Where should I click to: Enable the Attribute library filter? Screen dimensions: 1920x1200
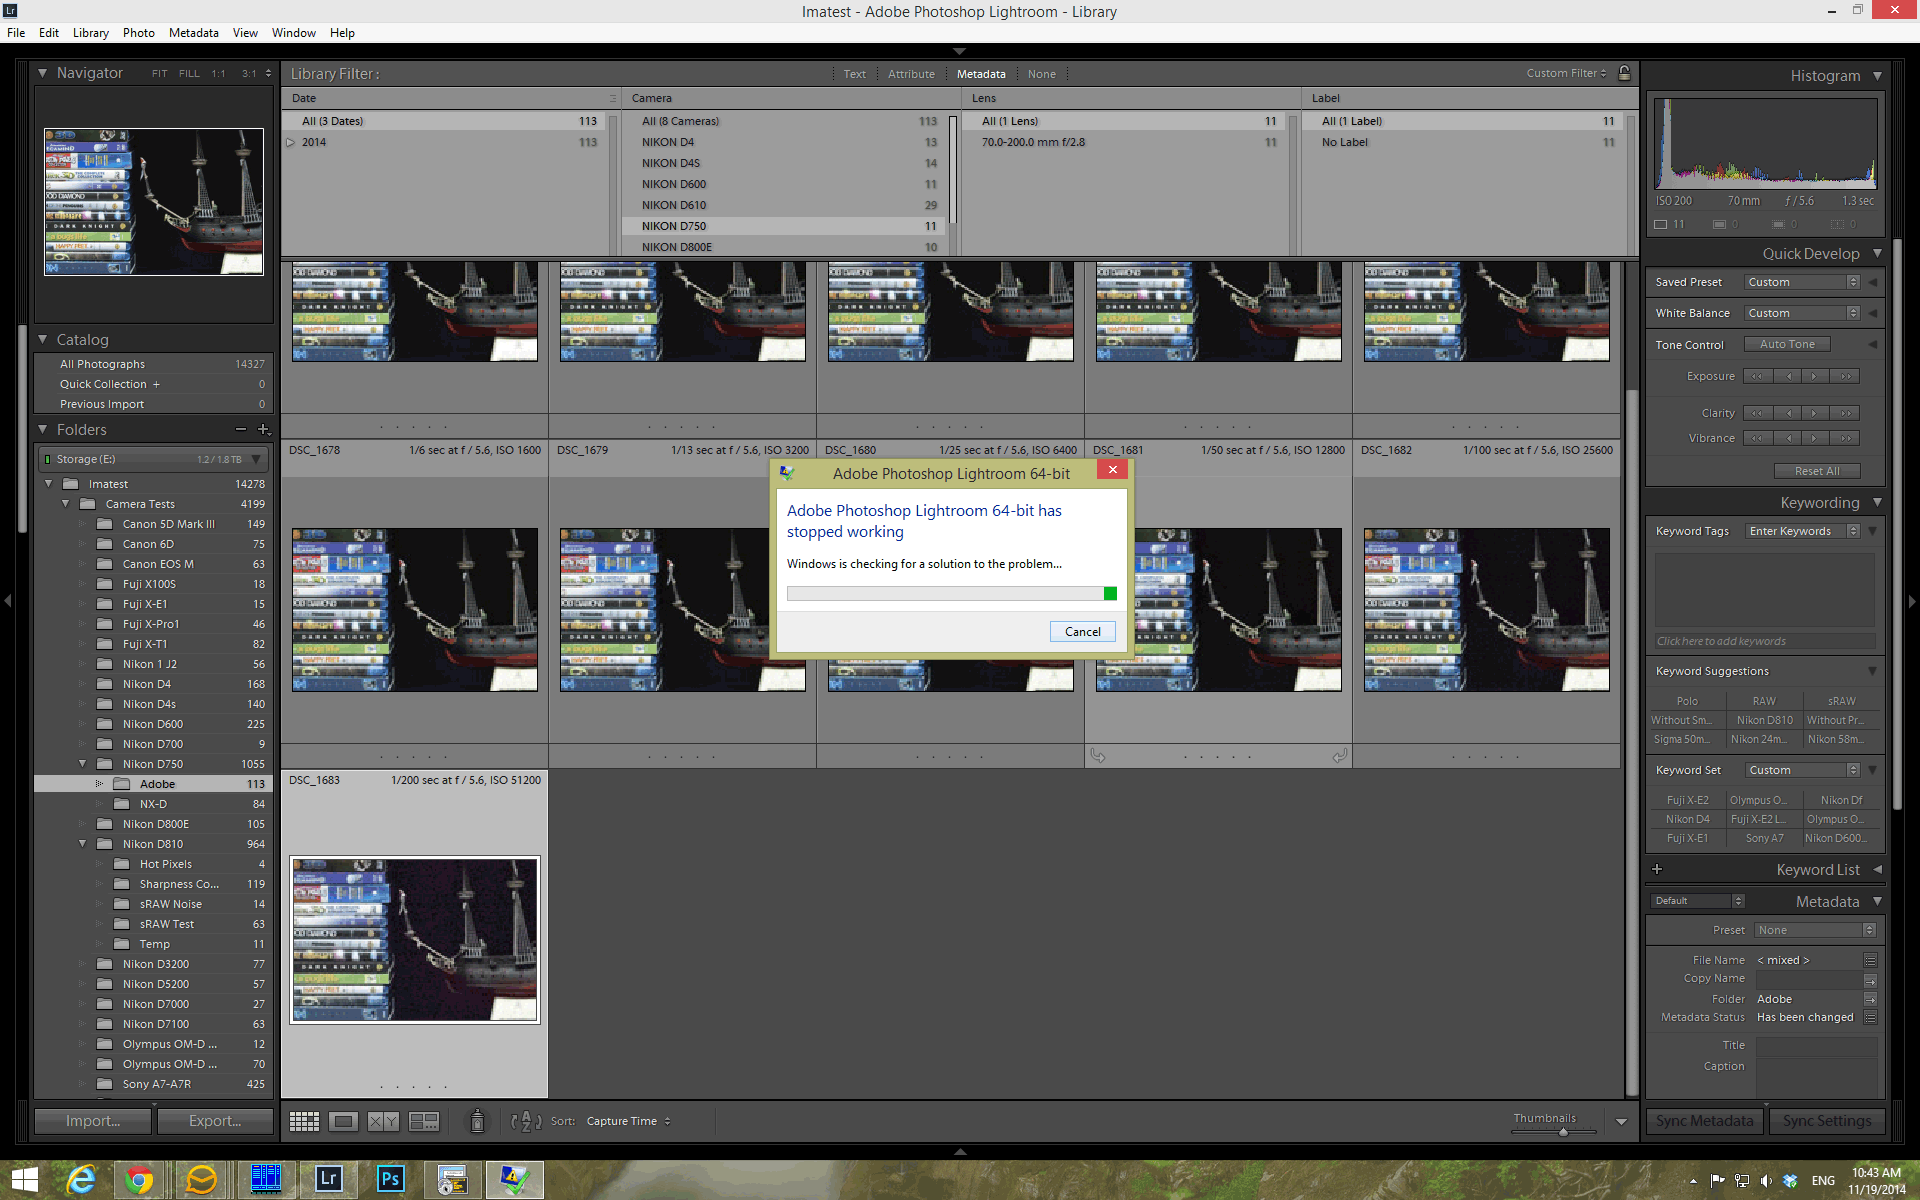[912, 73]
